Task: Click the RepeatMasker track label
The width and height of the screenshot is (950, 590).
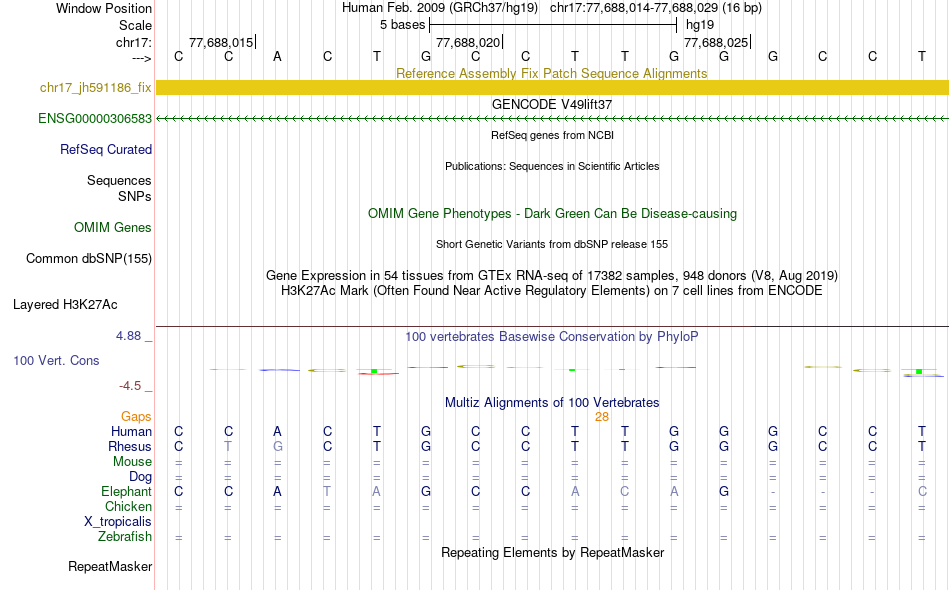Action: click(110, 567)
